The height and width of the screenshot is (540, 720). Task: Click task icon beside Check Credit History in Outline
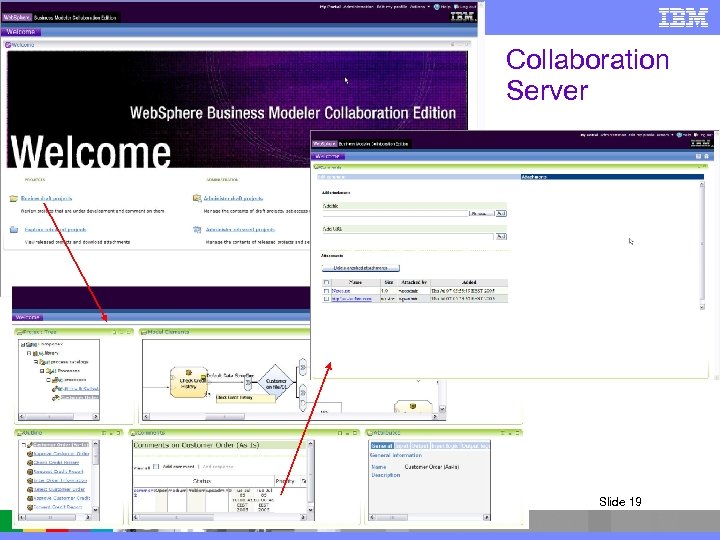[30, 462]
